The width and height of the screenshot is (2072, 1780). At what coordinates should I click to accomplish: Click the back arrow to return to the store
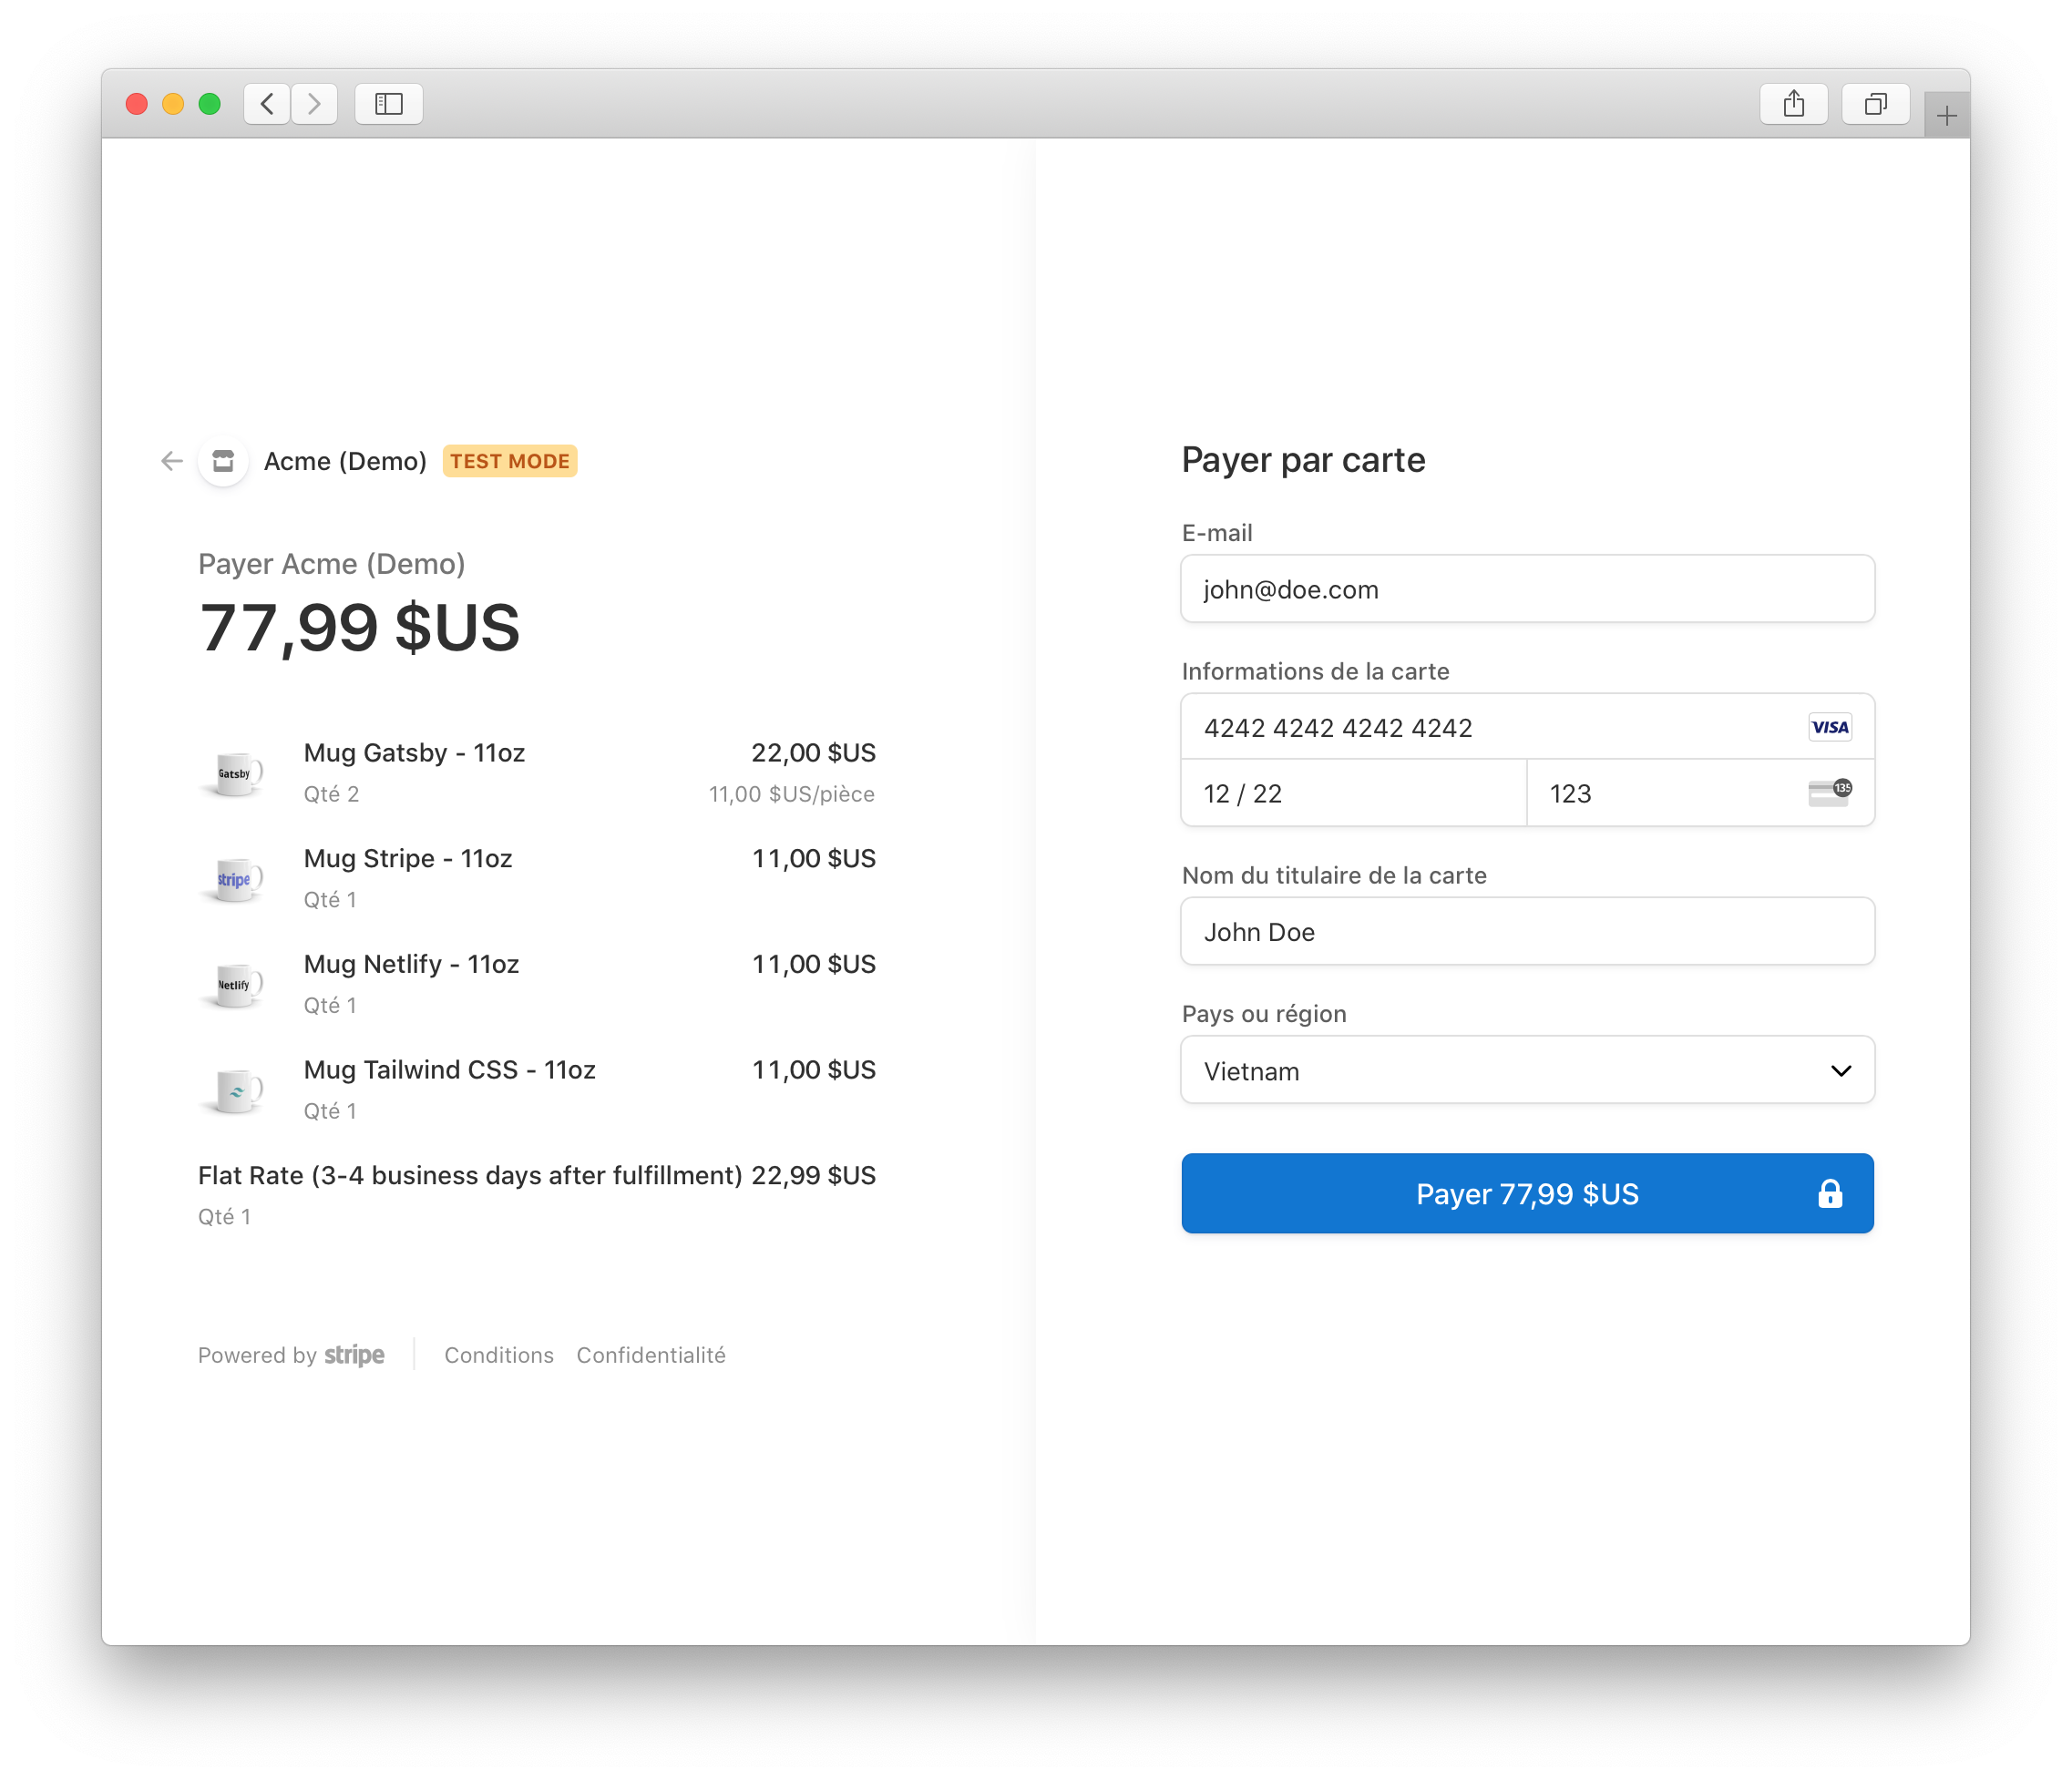(x=170, y=461)
